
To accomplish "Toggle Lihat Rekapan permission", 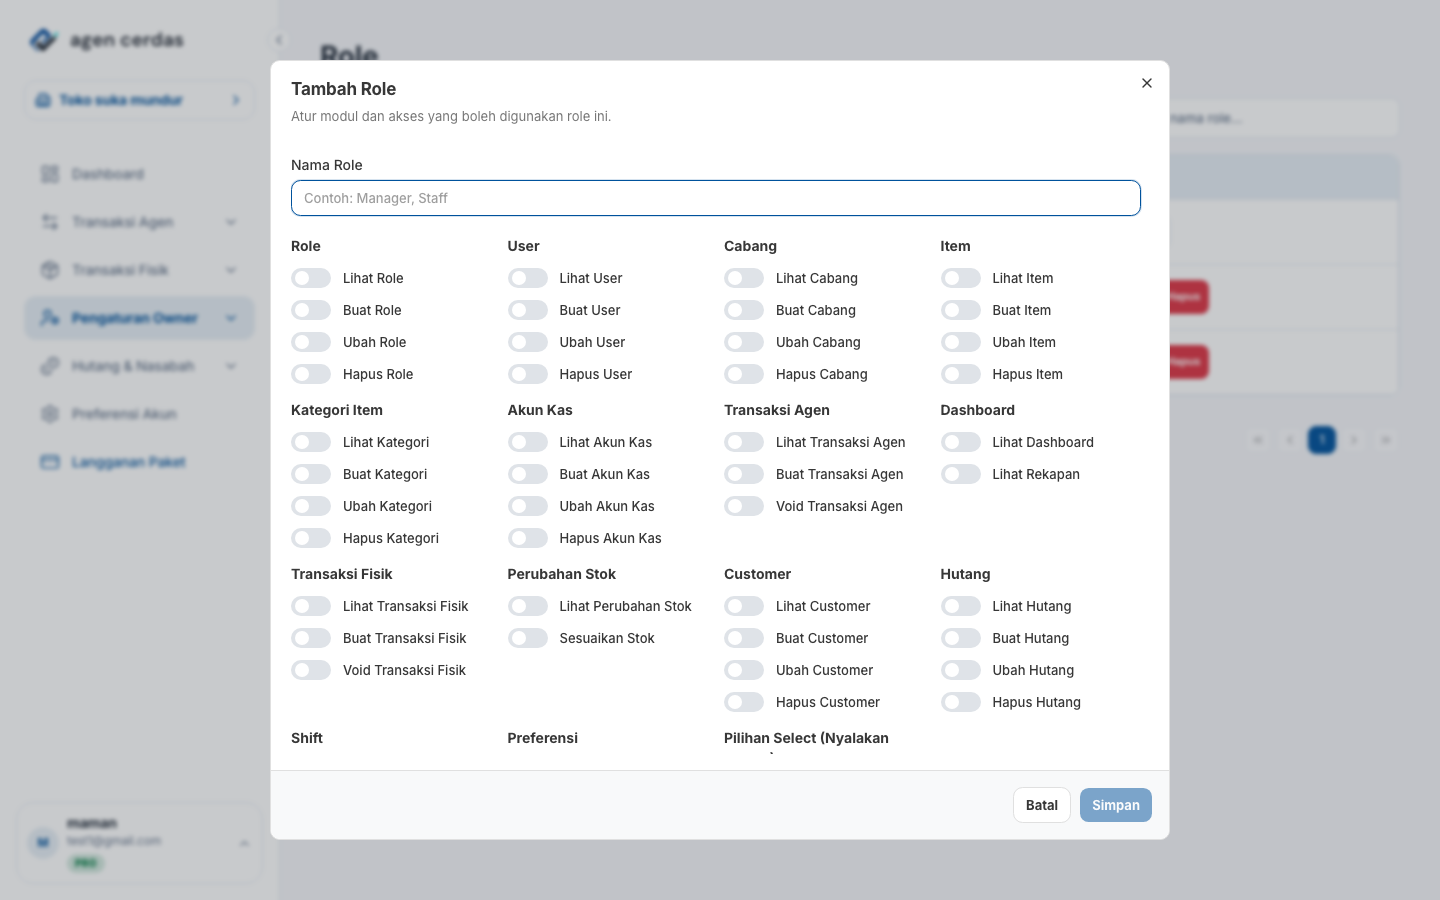I will [x=961, y=474].
